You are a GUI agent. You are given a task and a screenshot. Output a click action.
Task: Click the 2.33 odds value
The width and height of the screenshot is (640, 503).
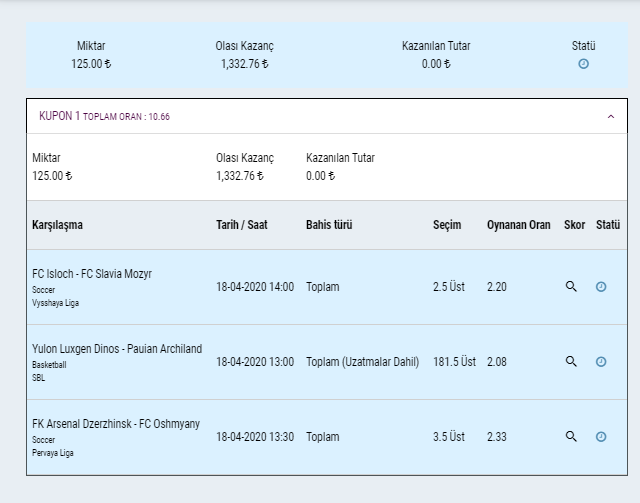tap(499, 437)
